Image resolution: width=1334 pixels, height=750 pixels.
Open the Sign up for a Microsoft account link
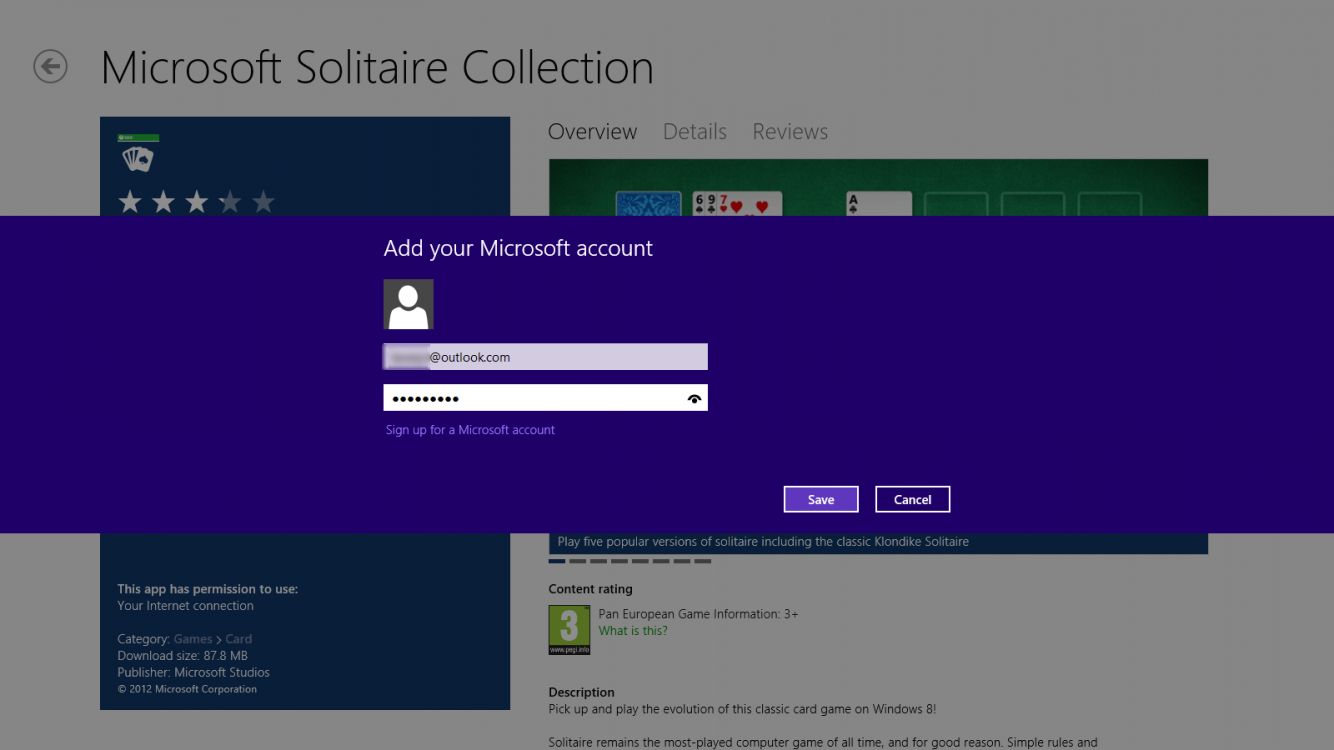(470, 429)
